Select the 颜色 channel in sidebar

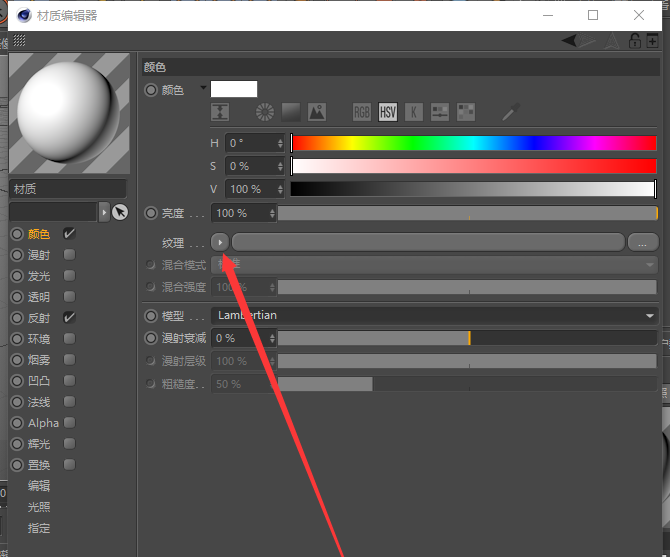[39, 234]
